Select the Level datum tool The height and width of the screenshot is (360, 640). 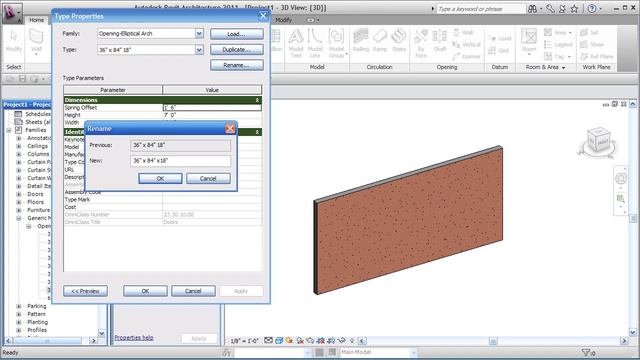click(x=500, y=38)
